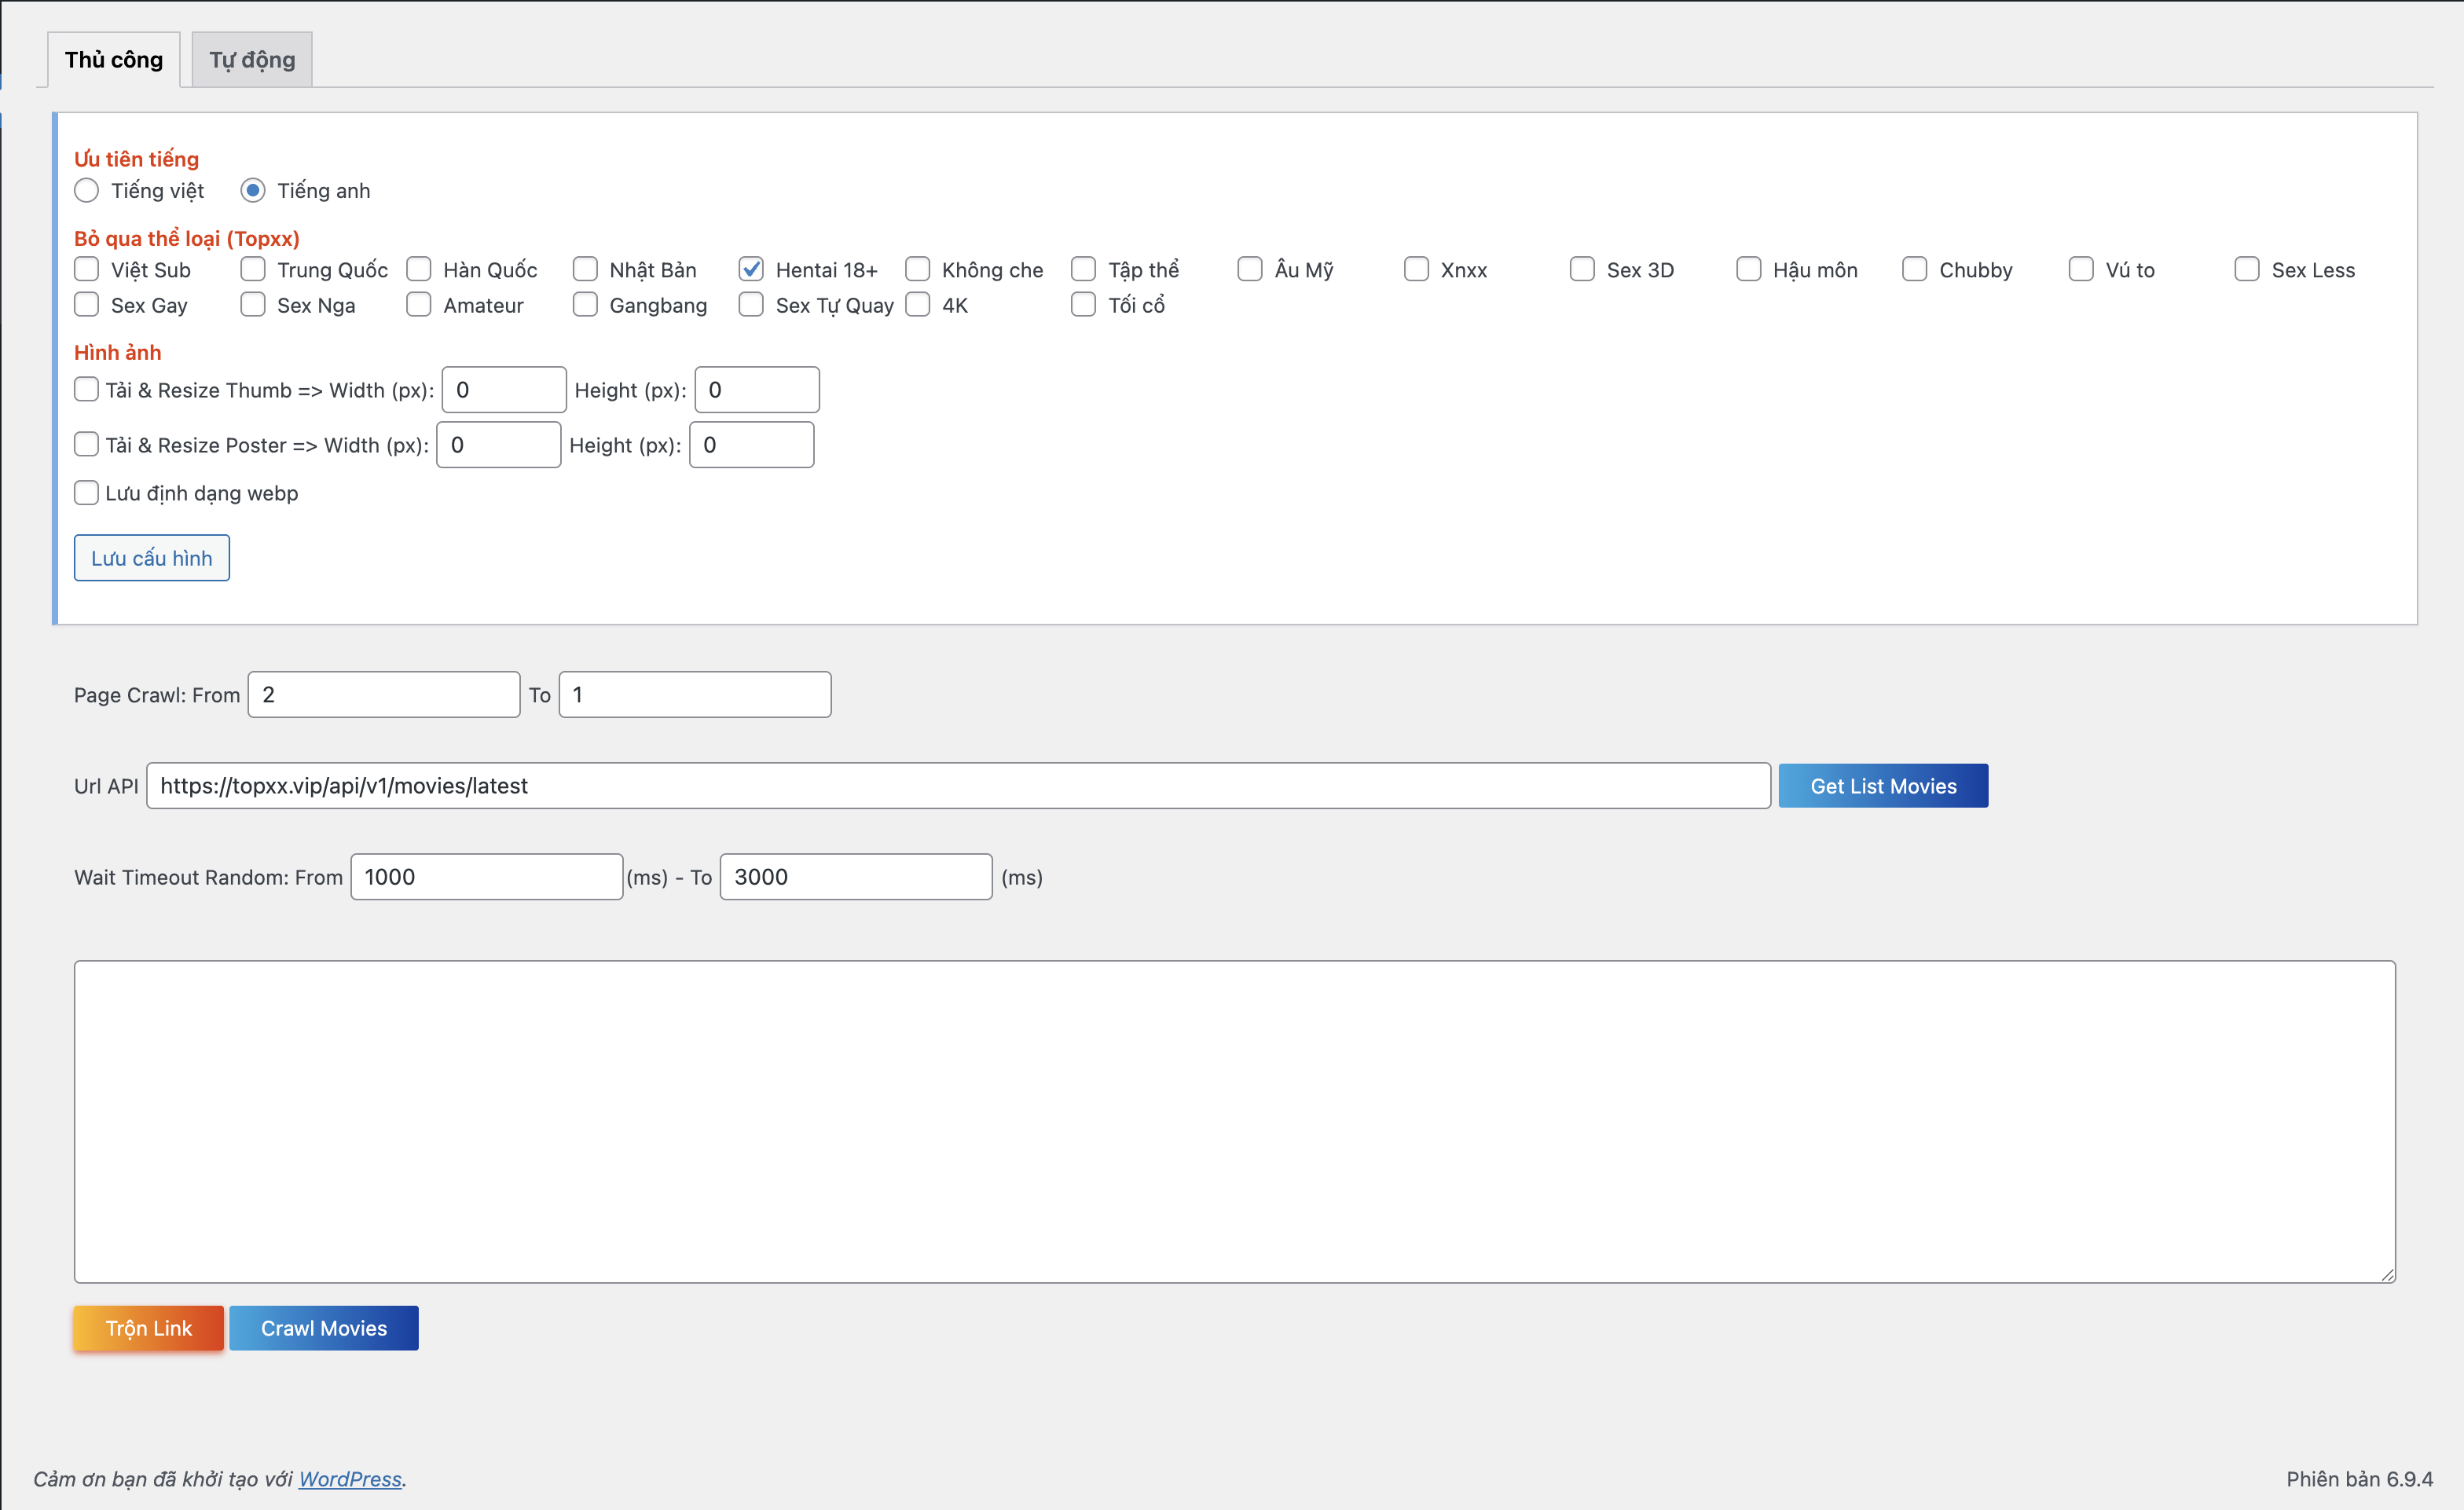Tick the Xnxx checkbox
This screenshot has height=1510, width=2464.
[1417, 269]
